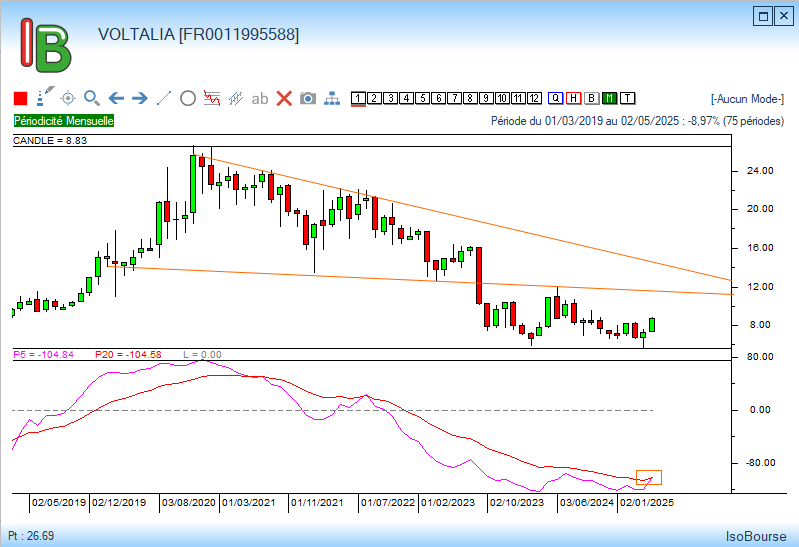Select chart layout preset 9
The height and width of the screenshot is (547, 799).
[x=486, y=98]
